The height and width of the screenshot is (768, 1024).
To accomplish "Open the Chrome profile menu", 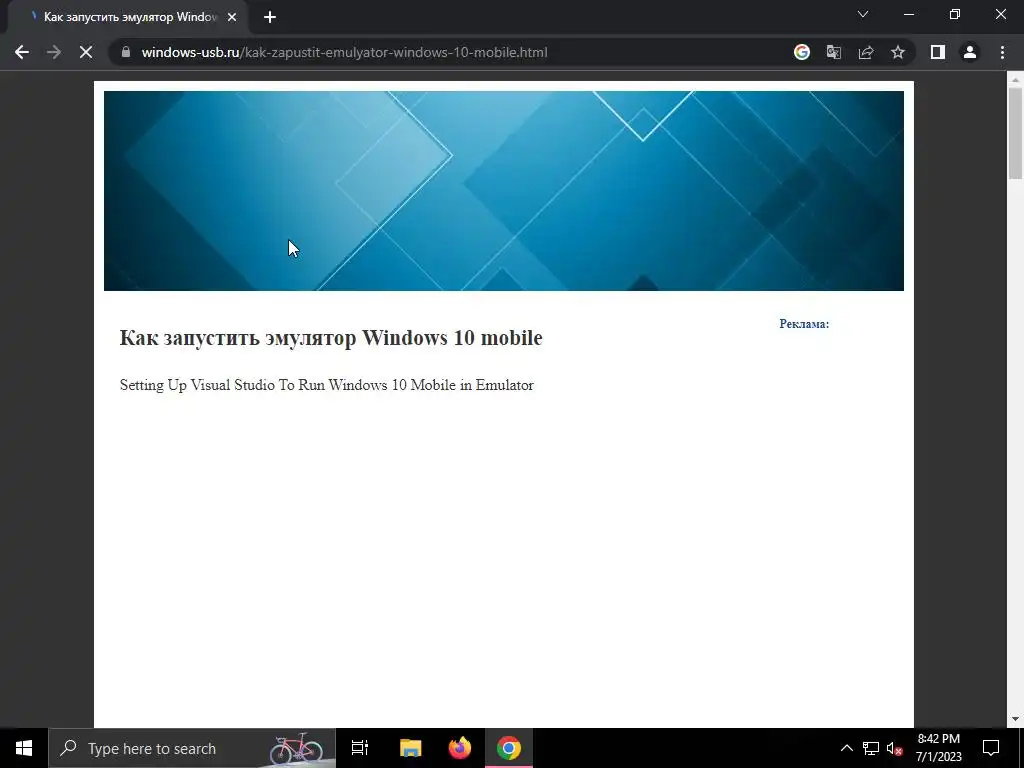I will [x=970, y=52].
